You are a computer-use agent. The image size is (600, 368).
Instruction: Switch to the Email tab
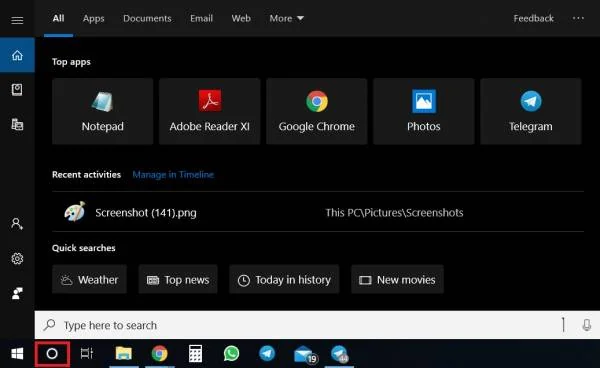201,18
